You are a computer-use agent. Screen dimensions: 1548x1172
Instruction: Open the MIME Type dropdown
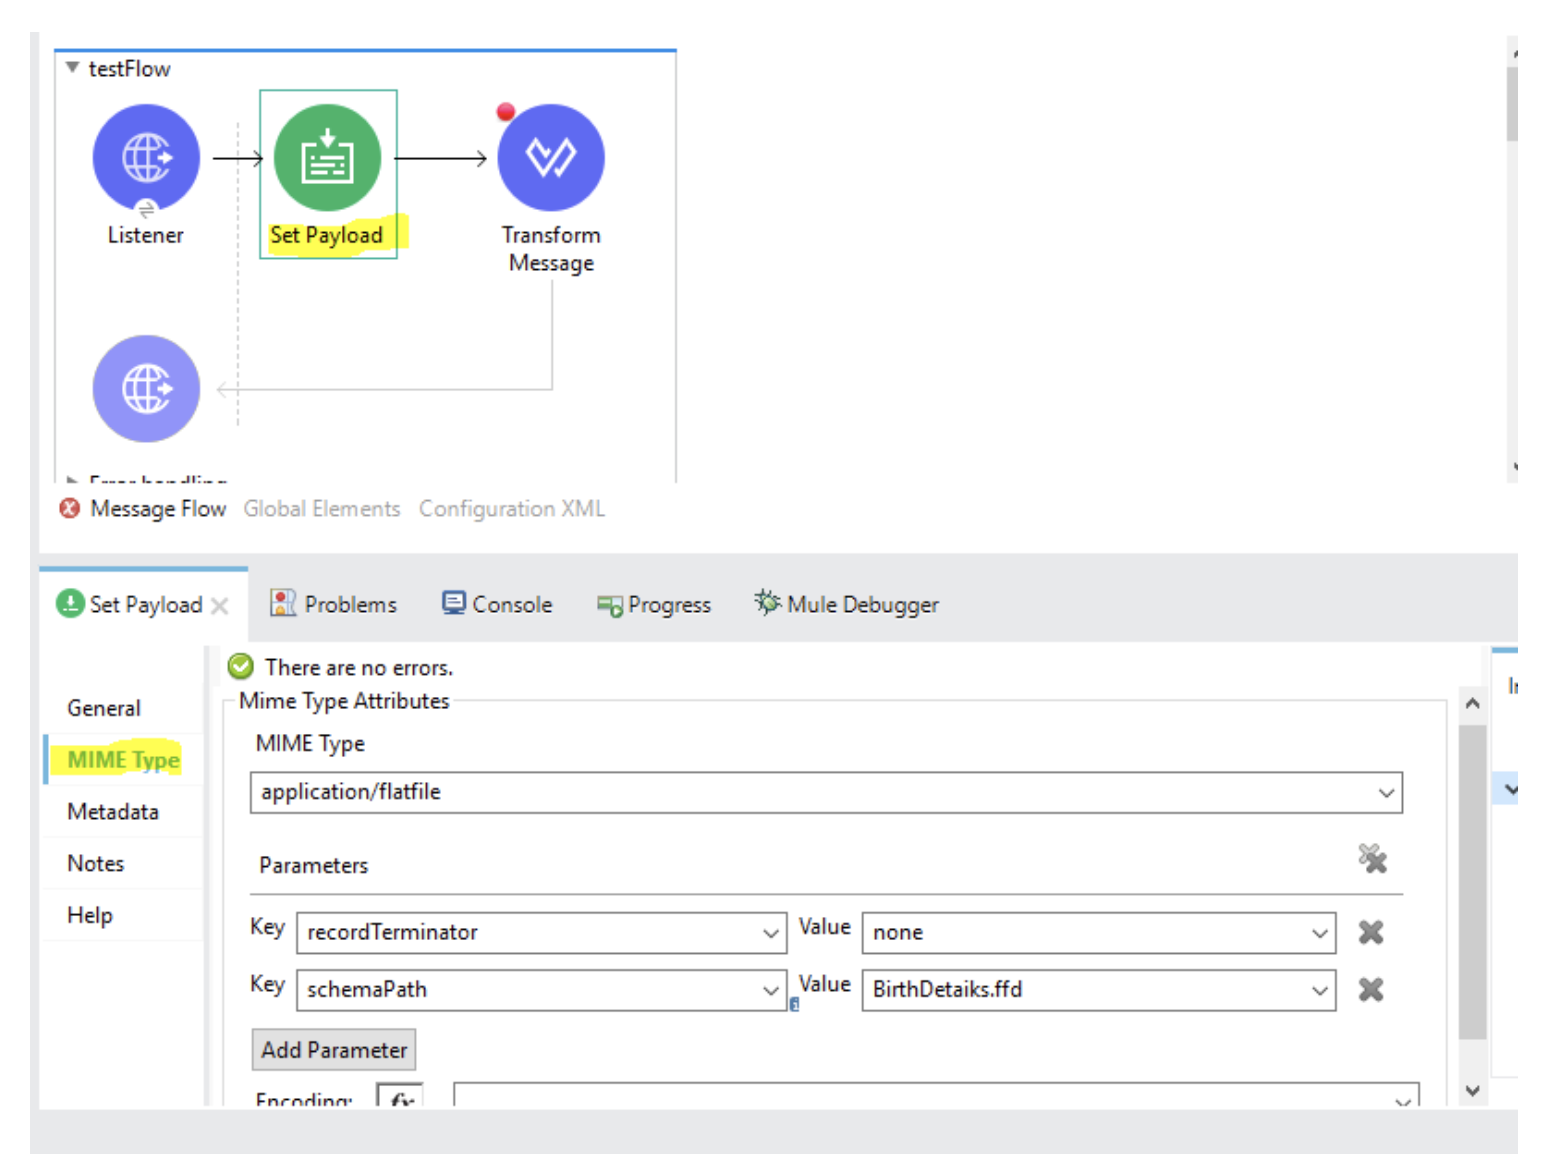[1386, 793]
